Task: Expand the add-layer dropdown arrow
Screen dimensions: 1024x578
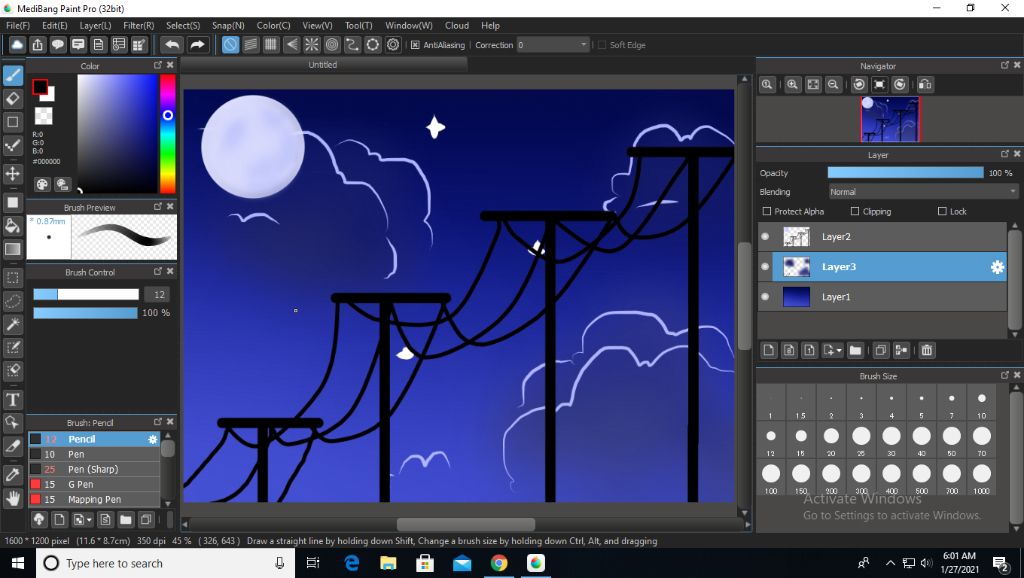Action: pyautogui.click(x=839, y=351)
